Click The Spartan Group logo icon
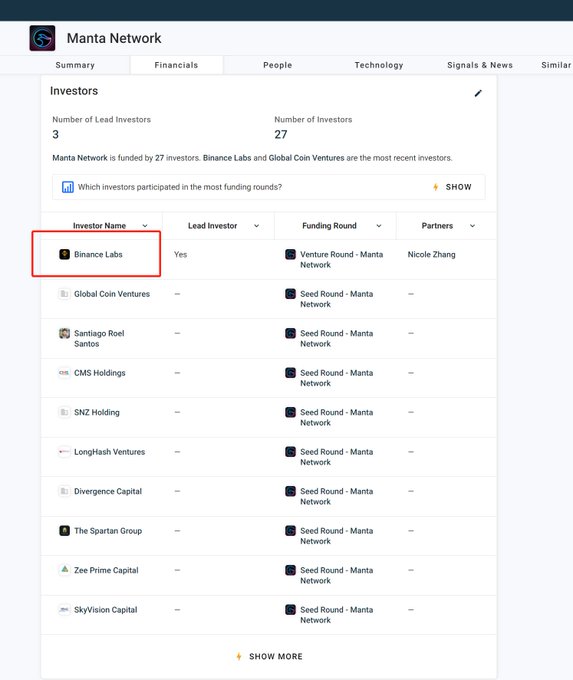 click(x=64, y=530)
